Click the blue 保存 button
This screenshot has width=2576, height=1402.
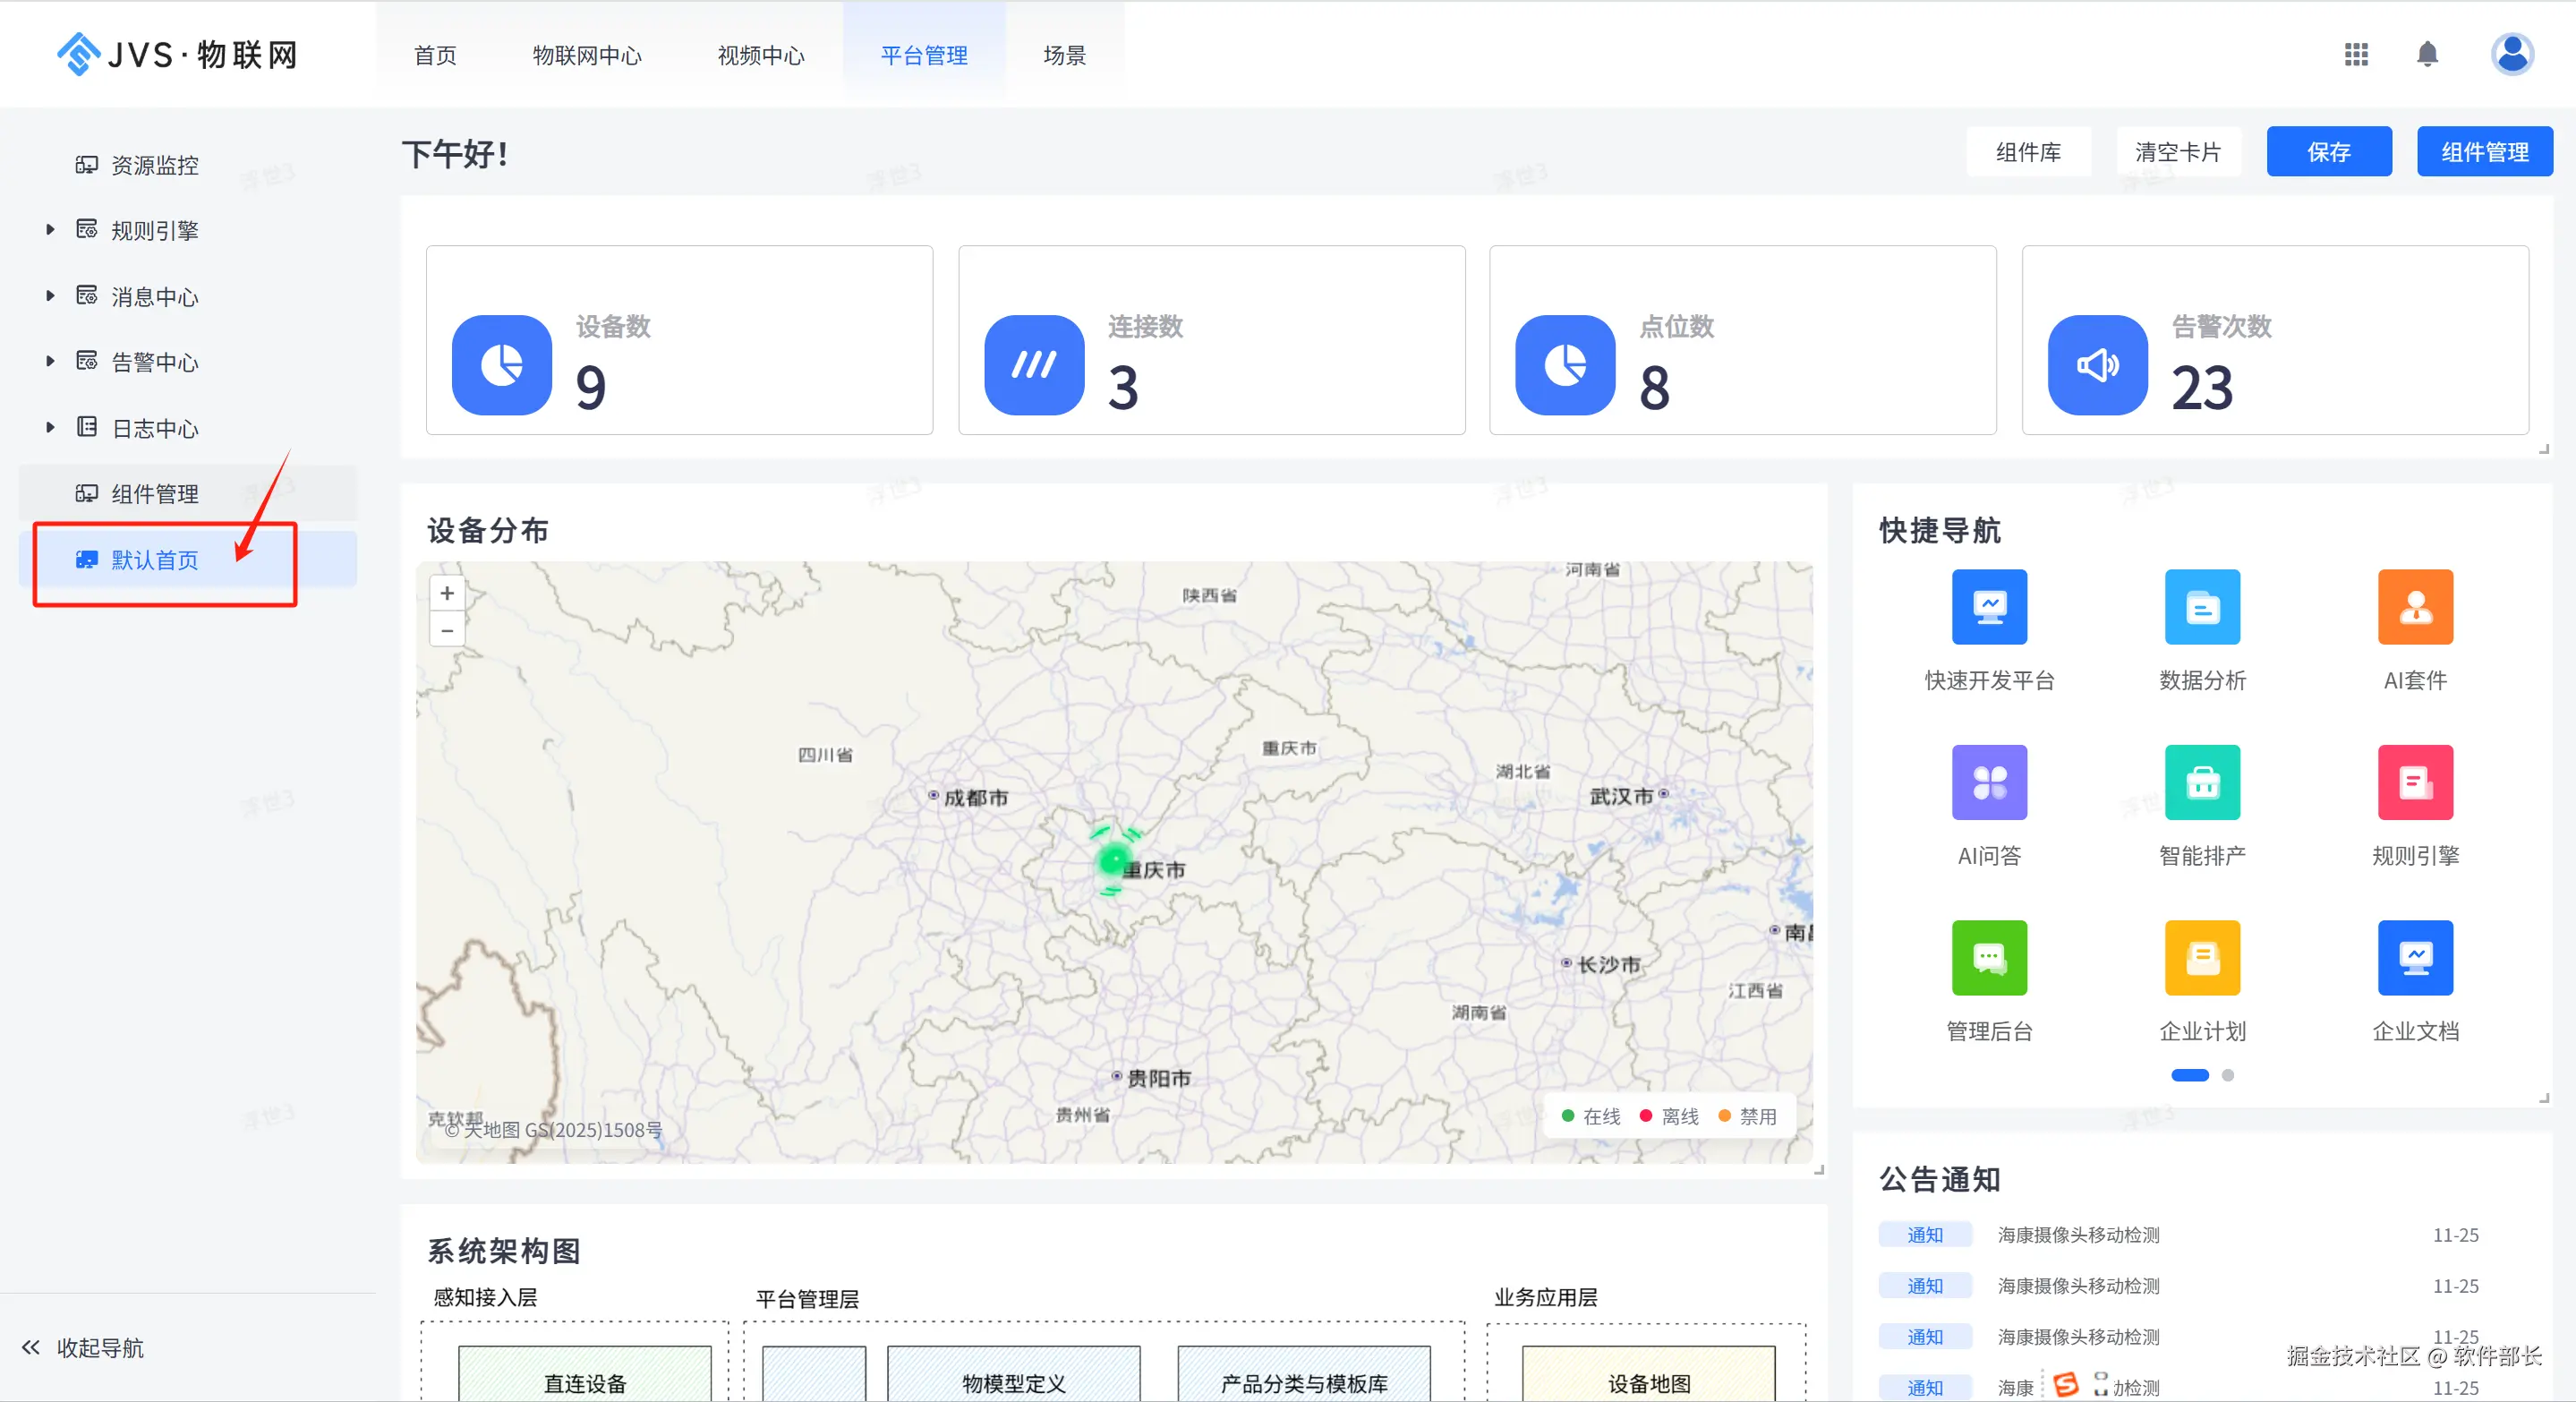(x=2328, y=152)
